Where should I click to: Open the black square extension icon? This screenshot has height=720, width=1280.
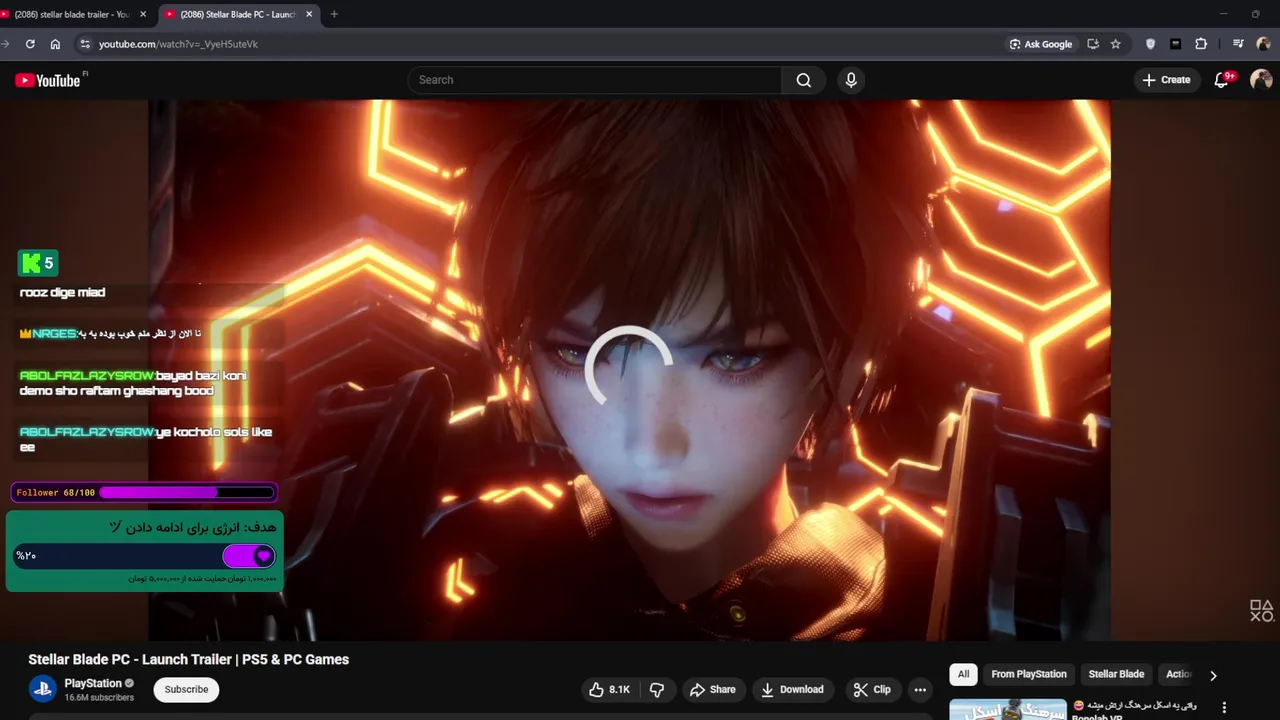[1175, 44]
